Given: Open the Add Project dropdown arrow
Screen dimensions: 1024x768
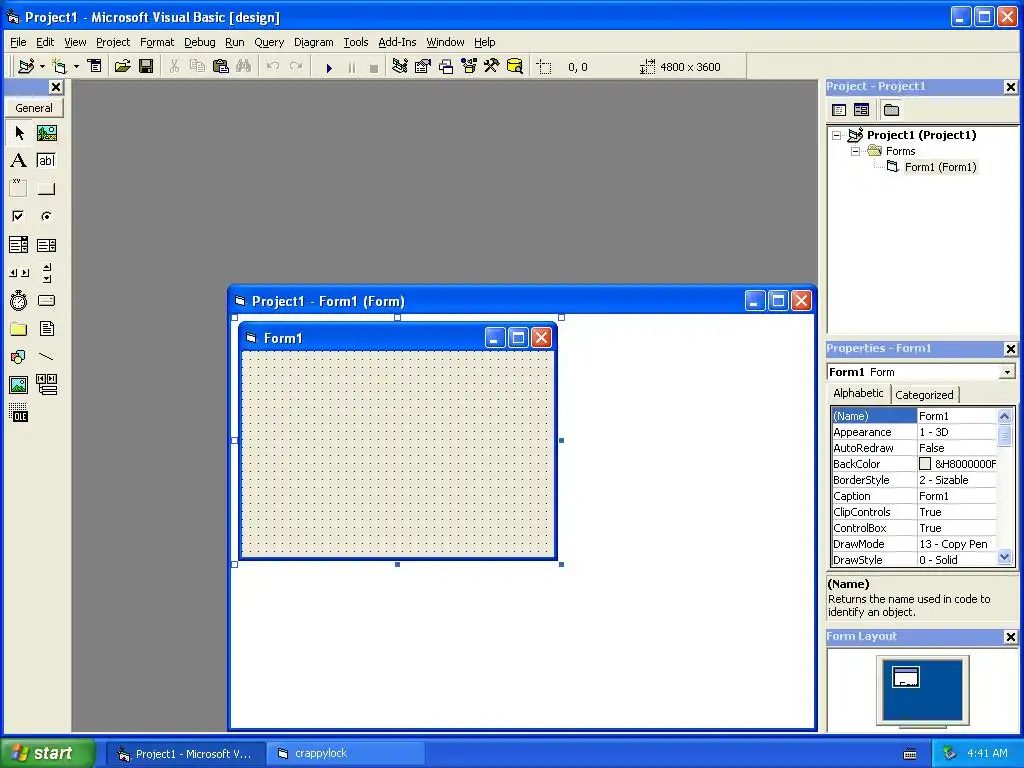Looking at the screenshot, I should (42, 67).
